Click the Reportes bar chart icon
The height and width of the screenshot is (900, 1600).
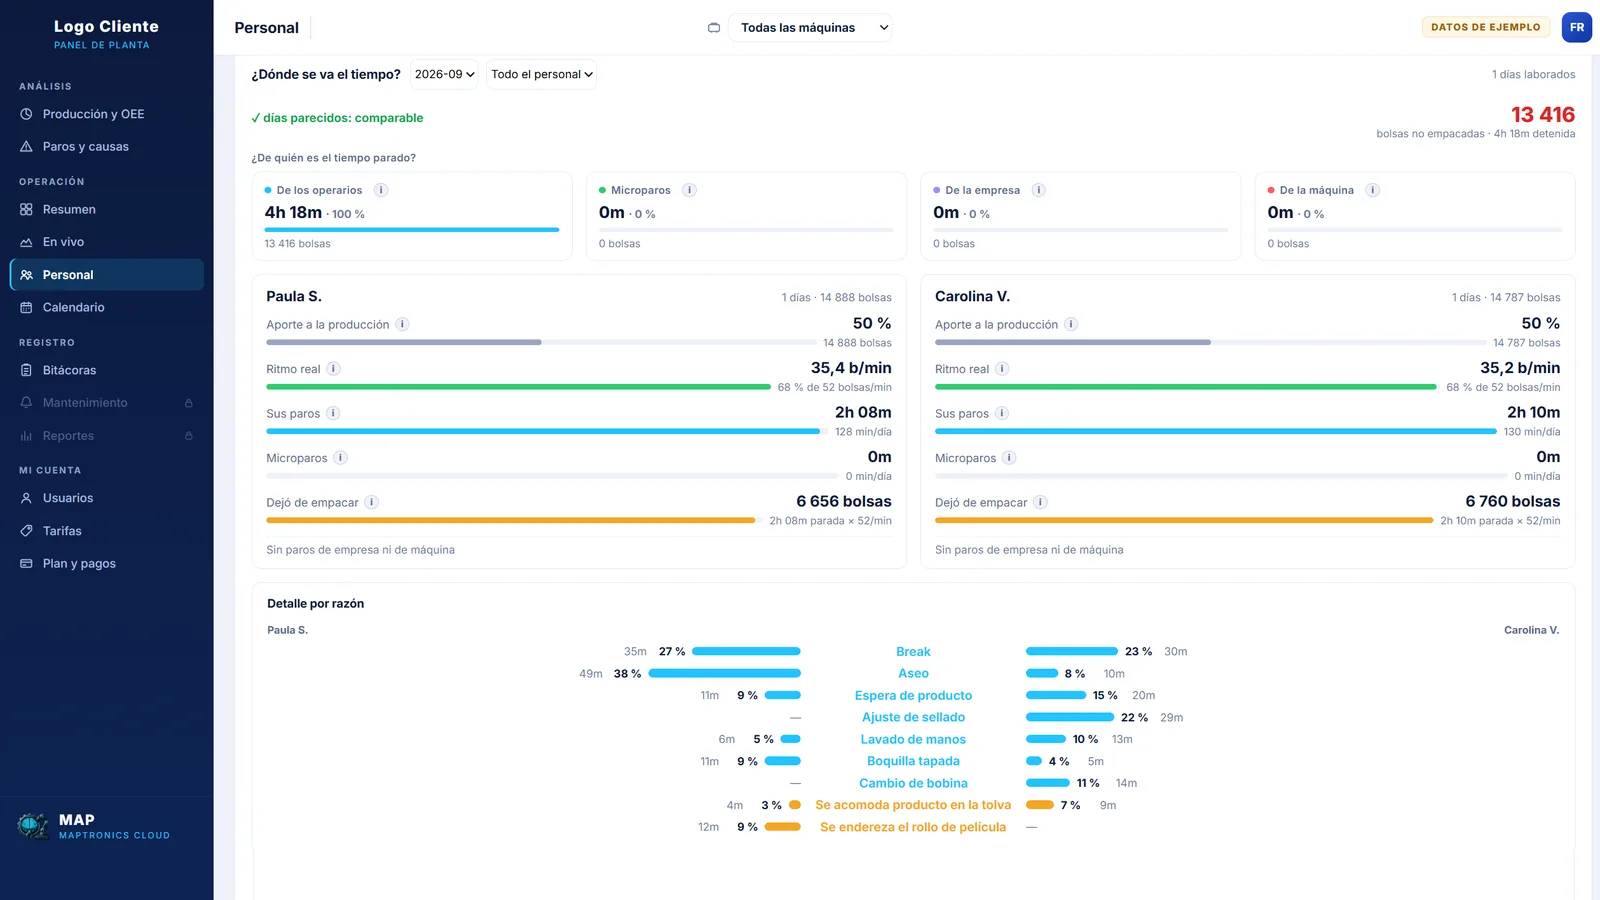[x=26, y=436]
